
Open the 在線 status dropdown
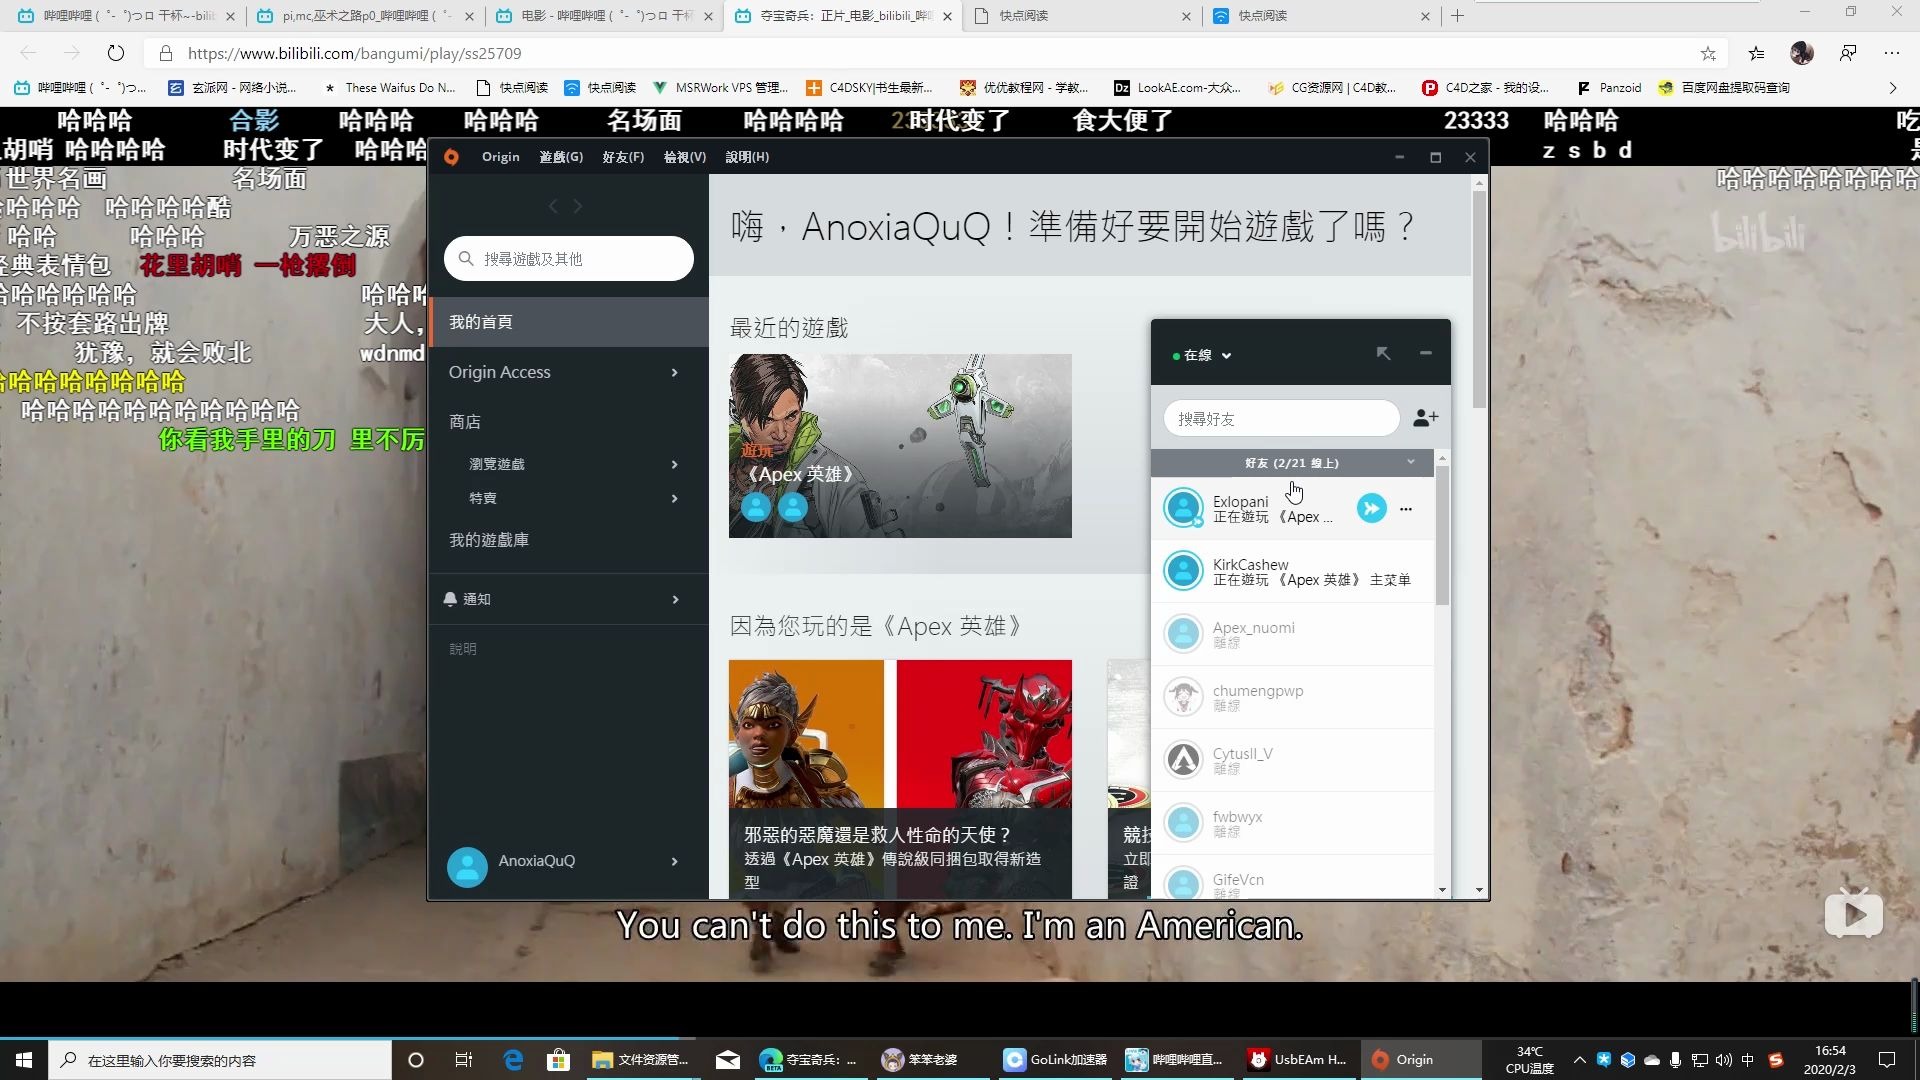(x=1203, y=355)
